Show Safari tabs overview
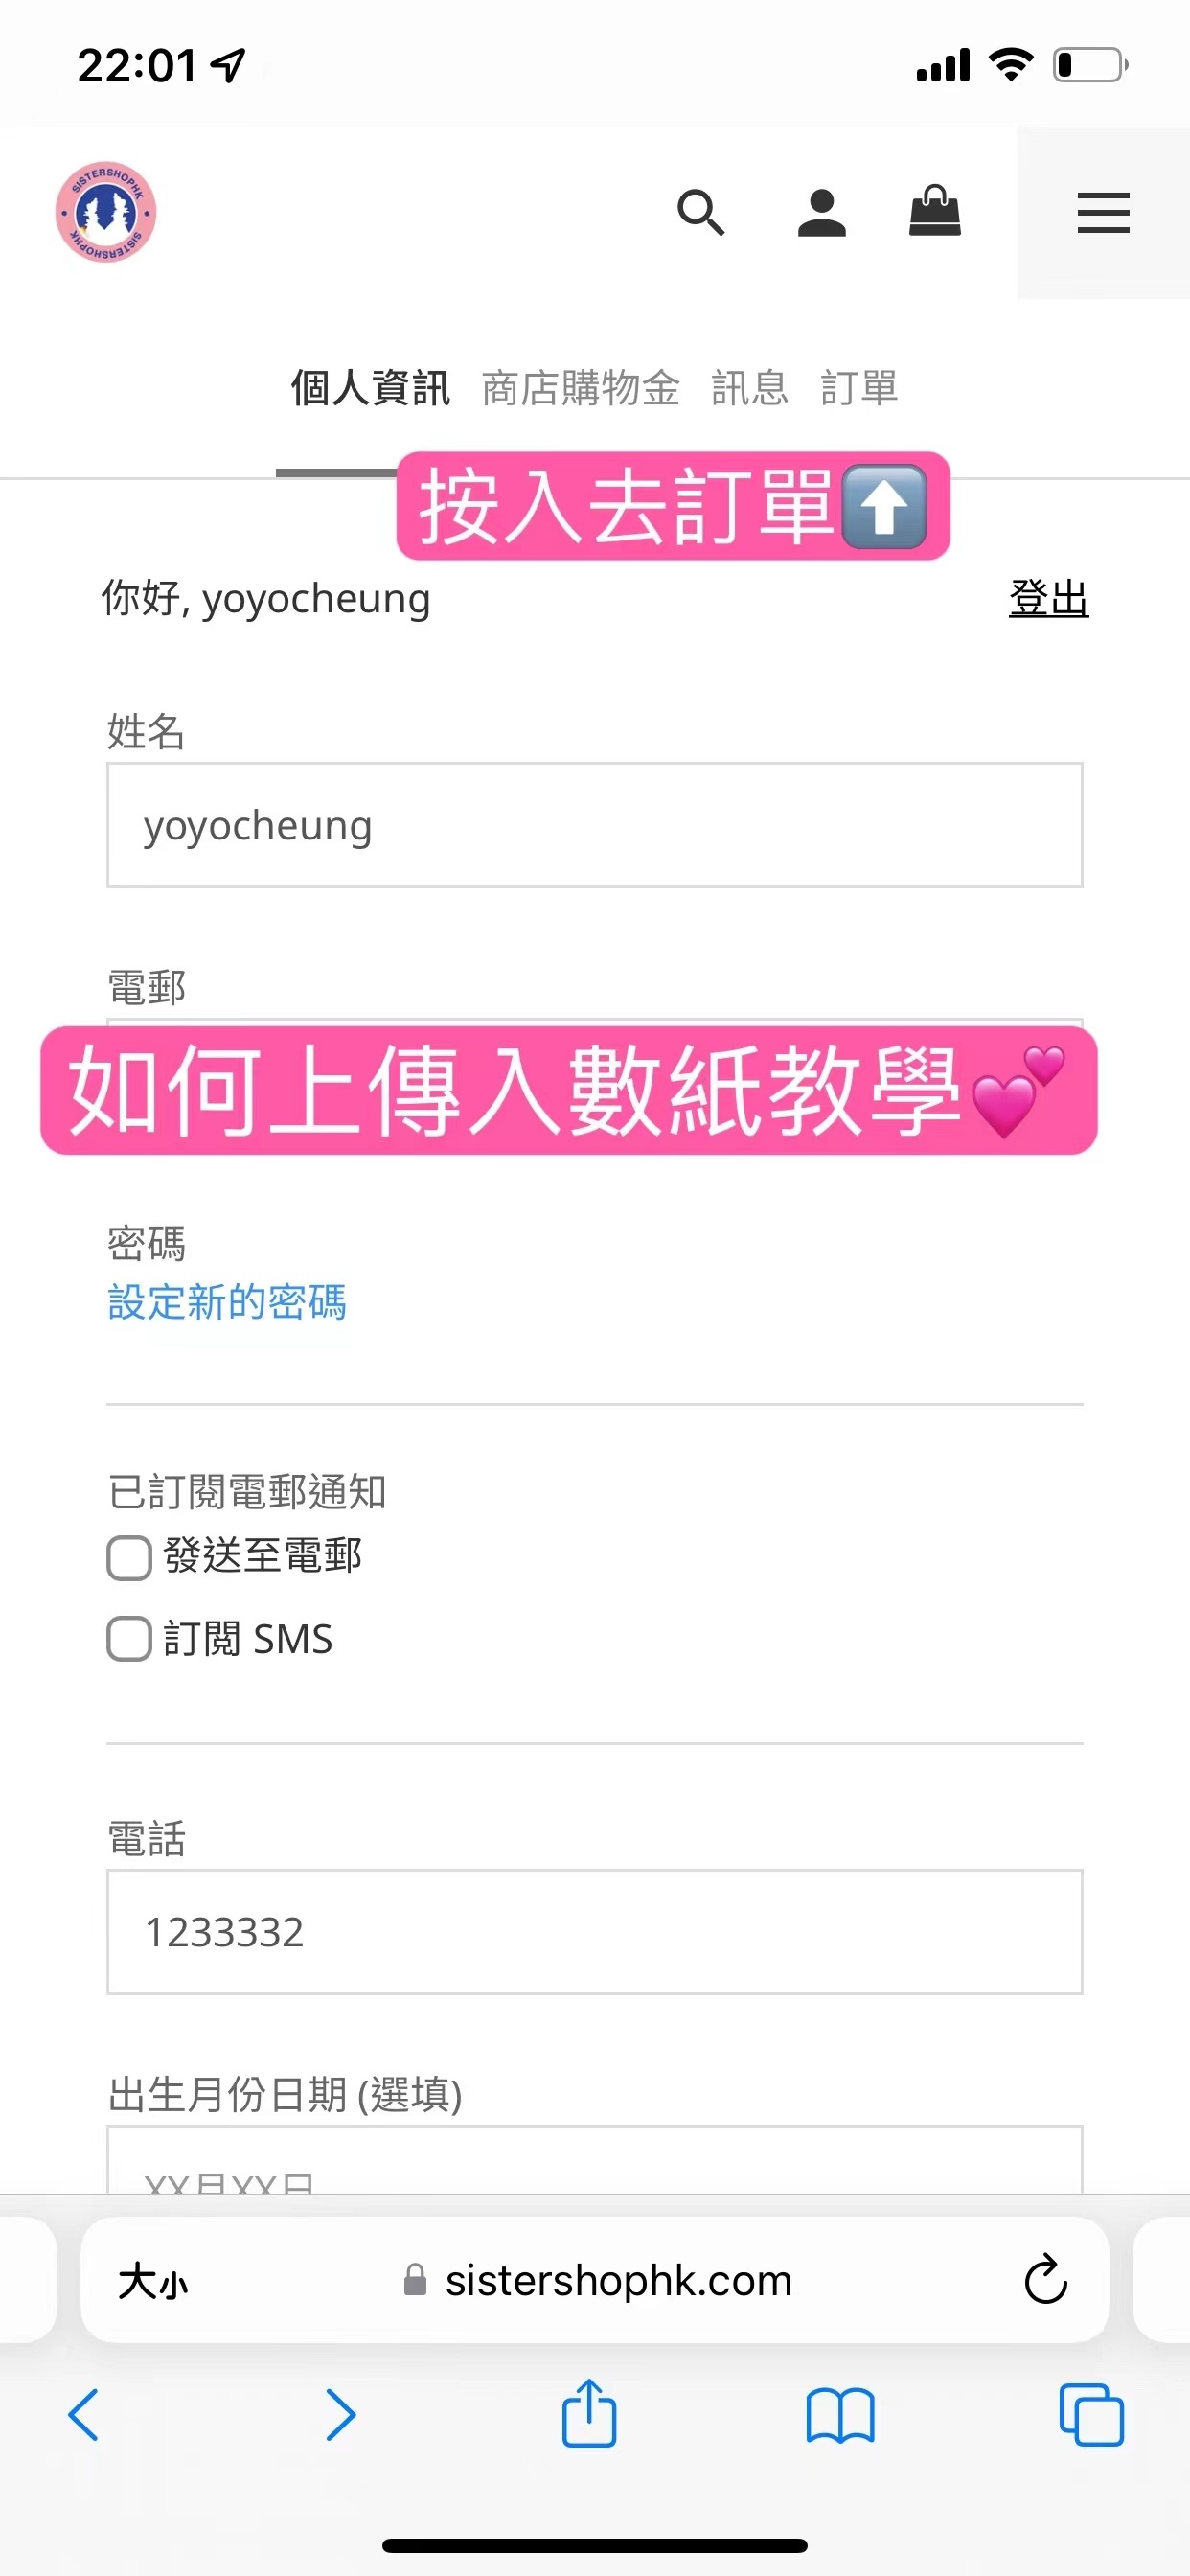This screenshot has width=1190, height=2576. pos(1091,2415)
